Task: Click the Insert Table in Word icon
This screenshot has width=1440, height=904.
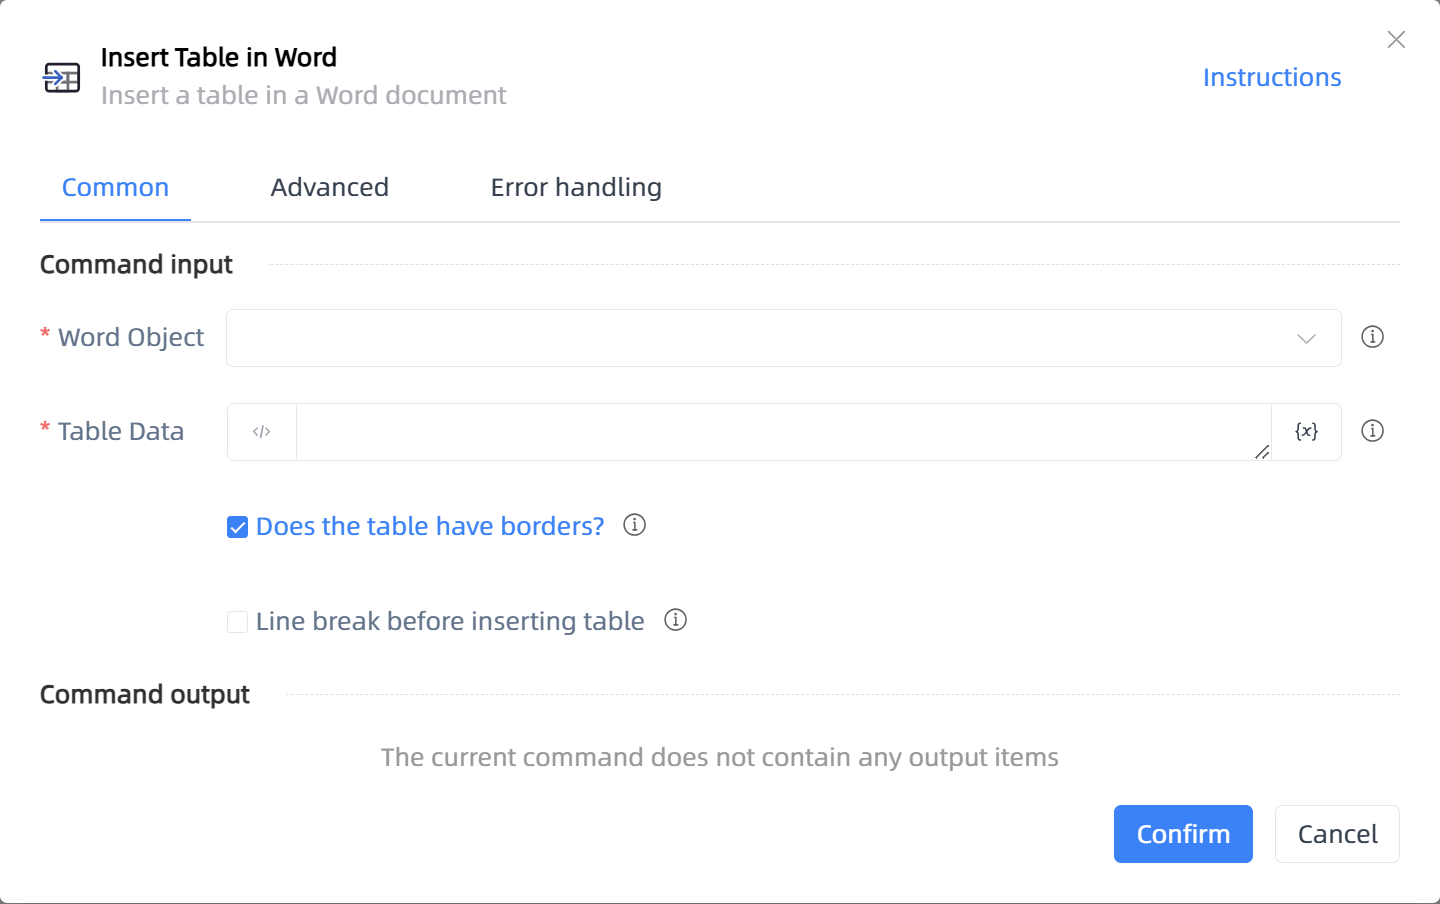Action: point(62,77)
